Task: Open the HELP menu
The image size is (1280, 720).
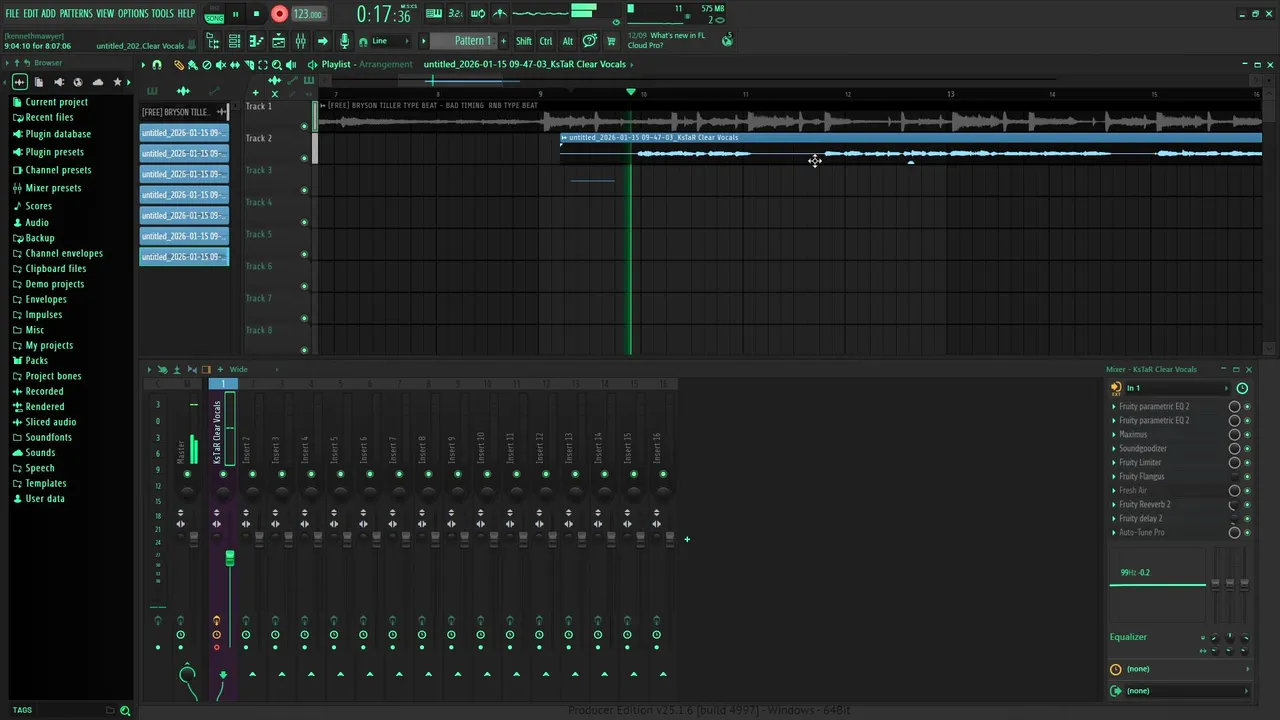Action: point(186,13)
